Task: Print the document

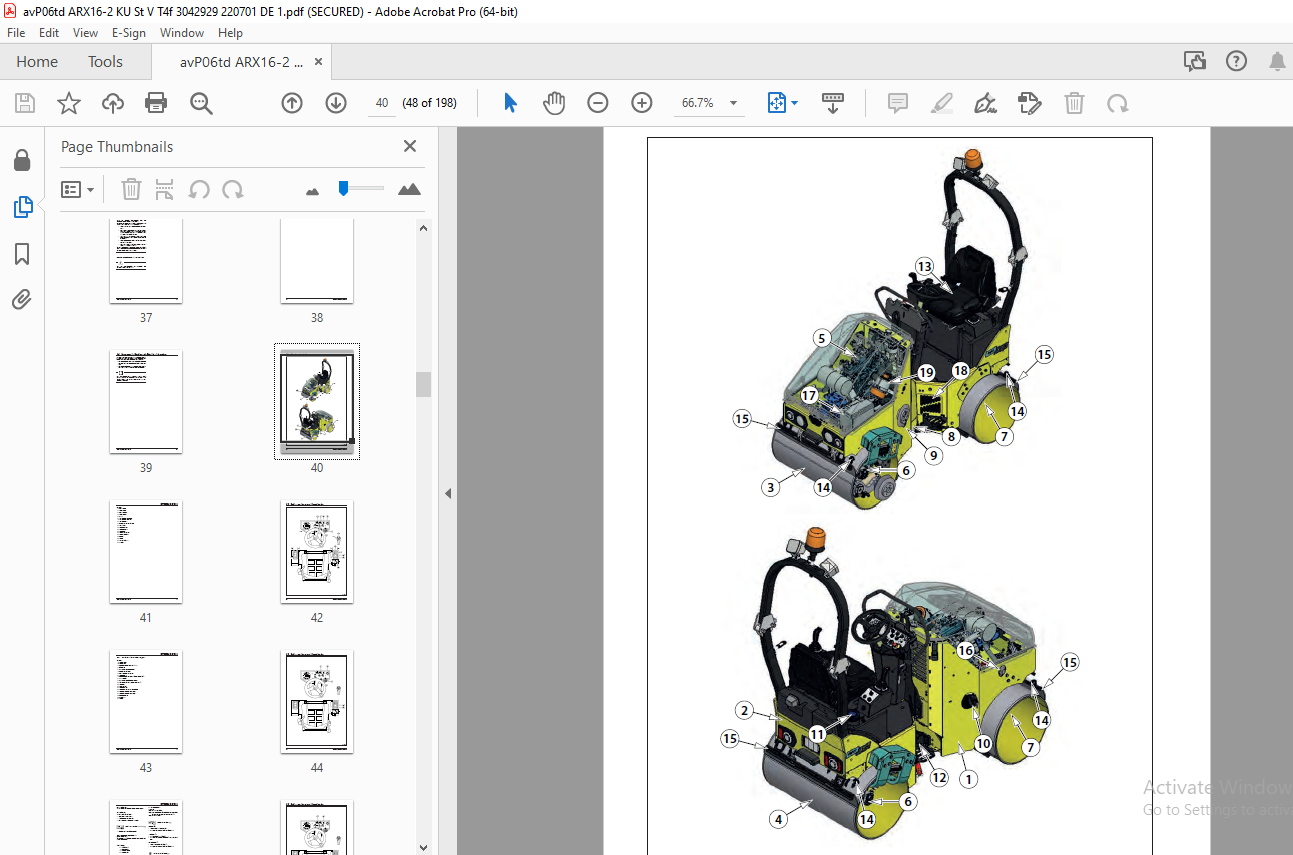Action: click(x=156, y=103)
